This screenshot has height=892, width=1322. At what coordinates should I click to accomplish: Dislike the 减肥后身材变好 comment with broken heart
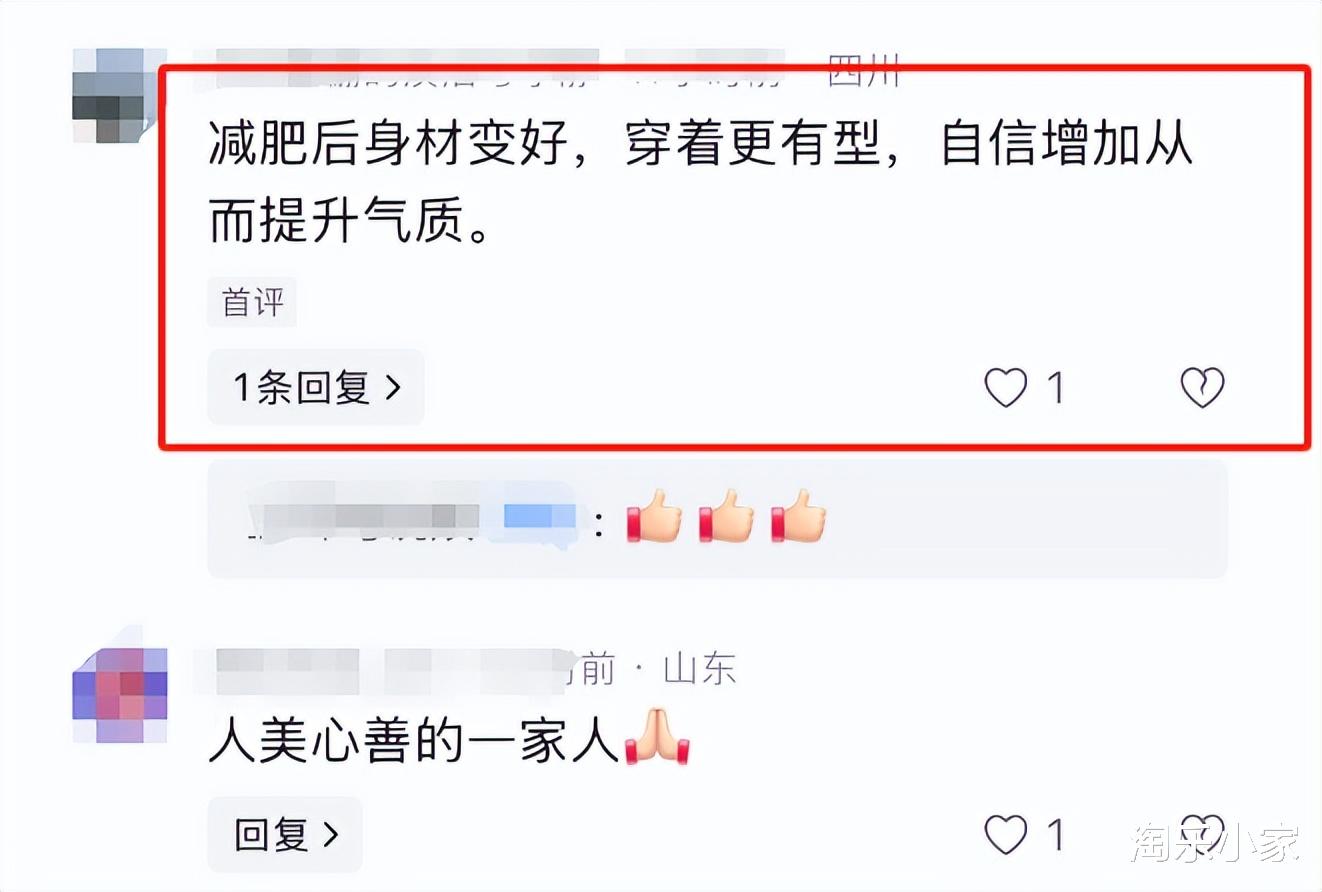click(1202, 388)
